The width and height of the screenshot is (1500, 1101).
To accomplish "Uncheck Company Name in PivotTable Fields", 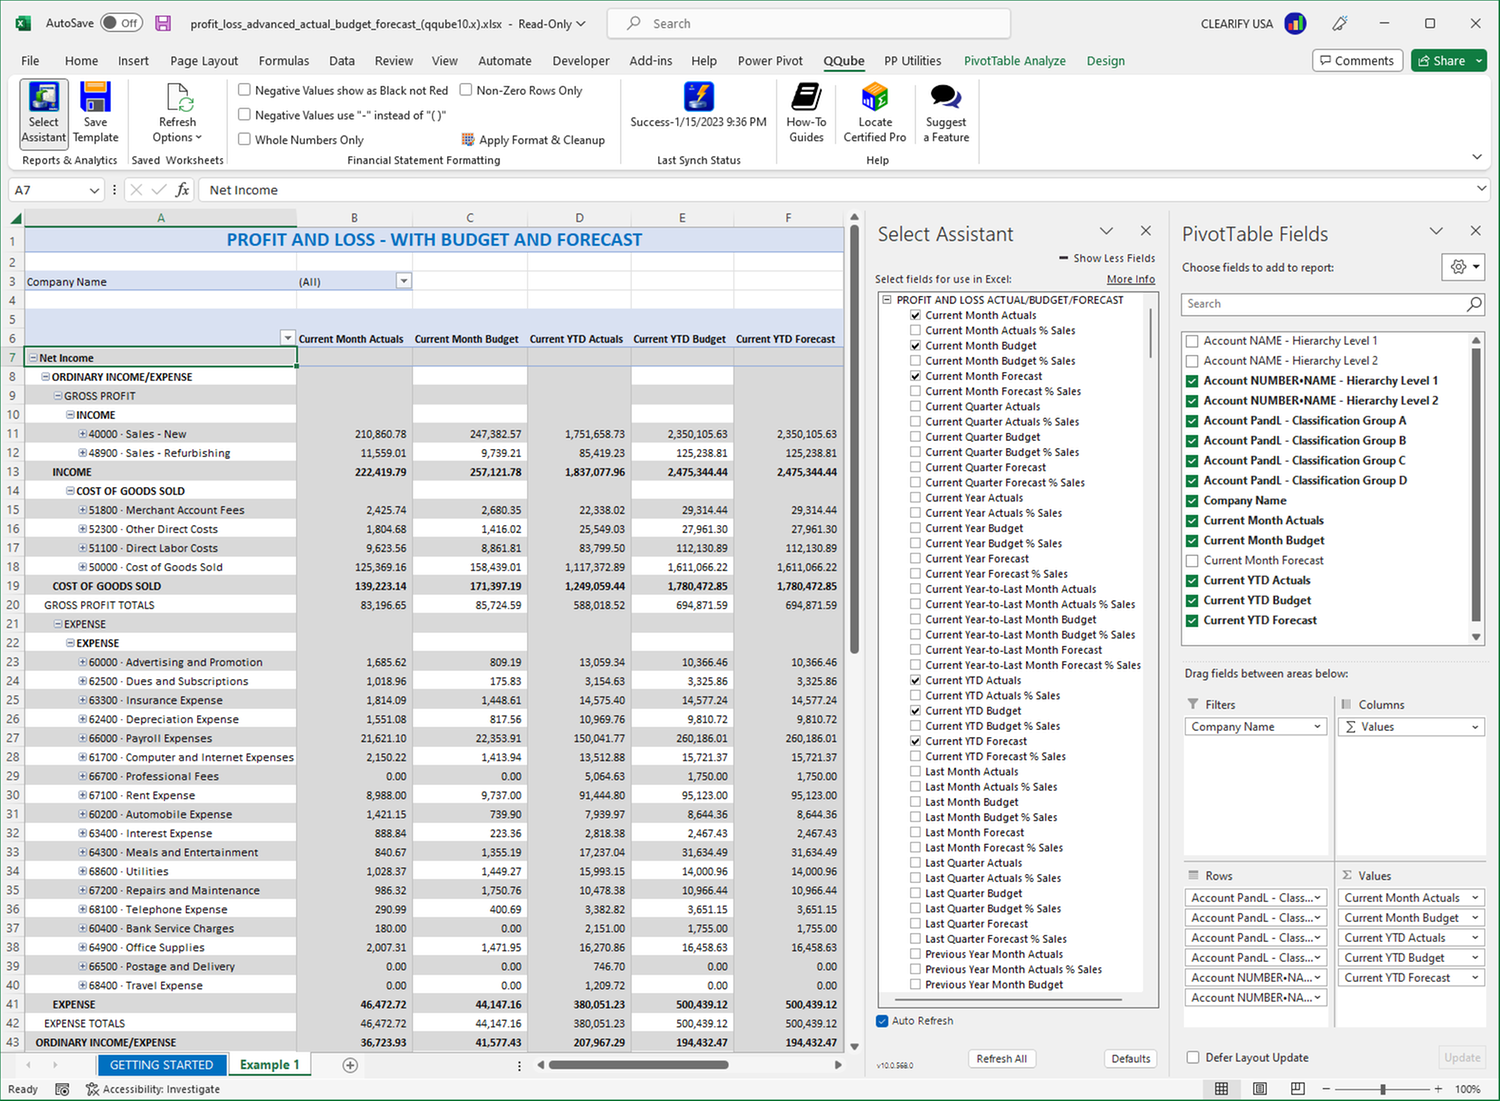I will point(1192,500).
